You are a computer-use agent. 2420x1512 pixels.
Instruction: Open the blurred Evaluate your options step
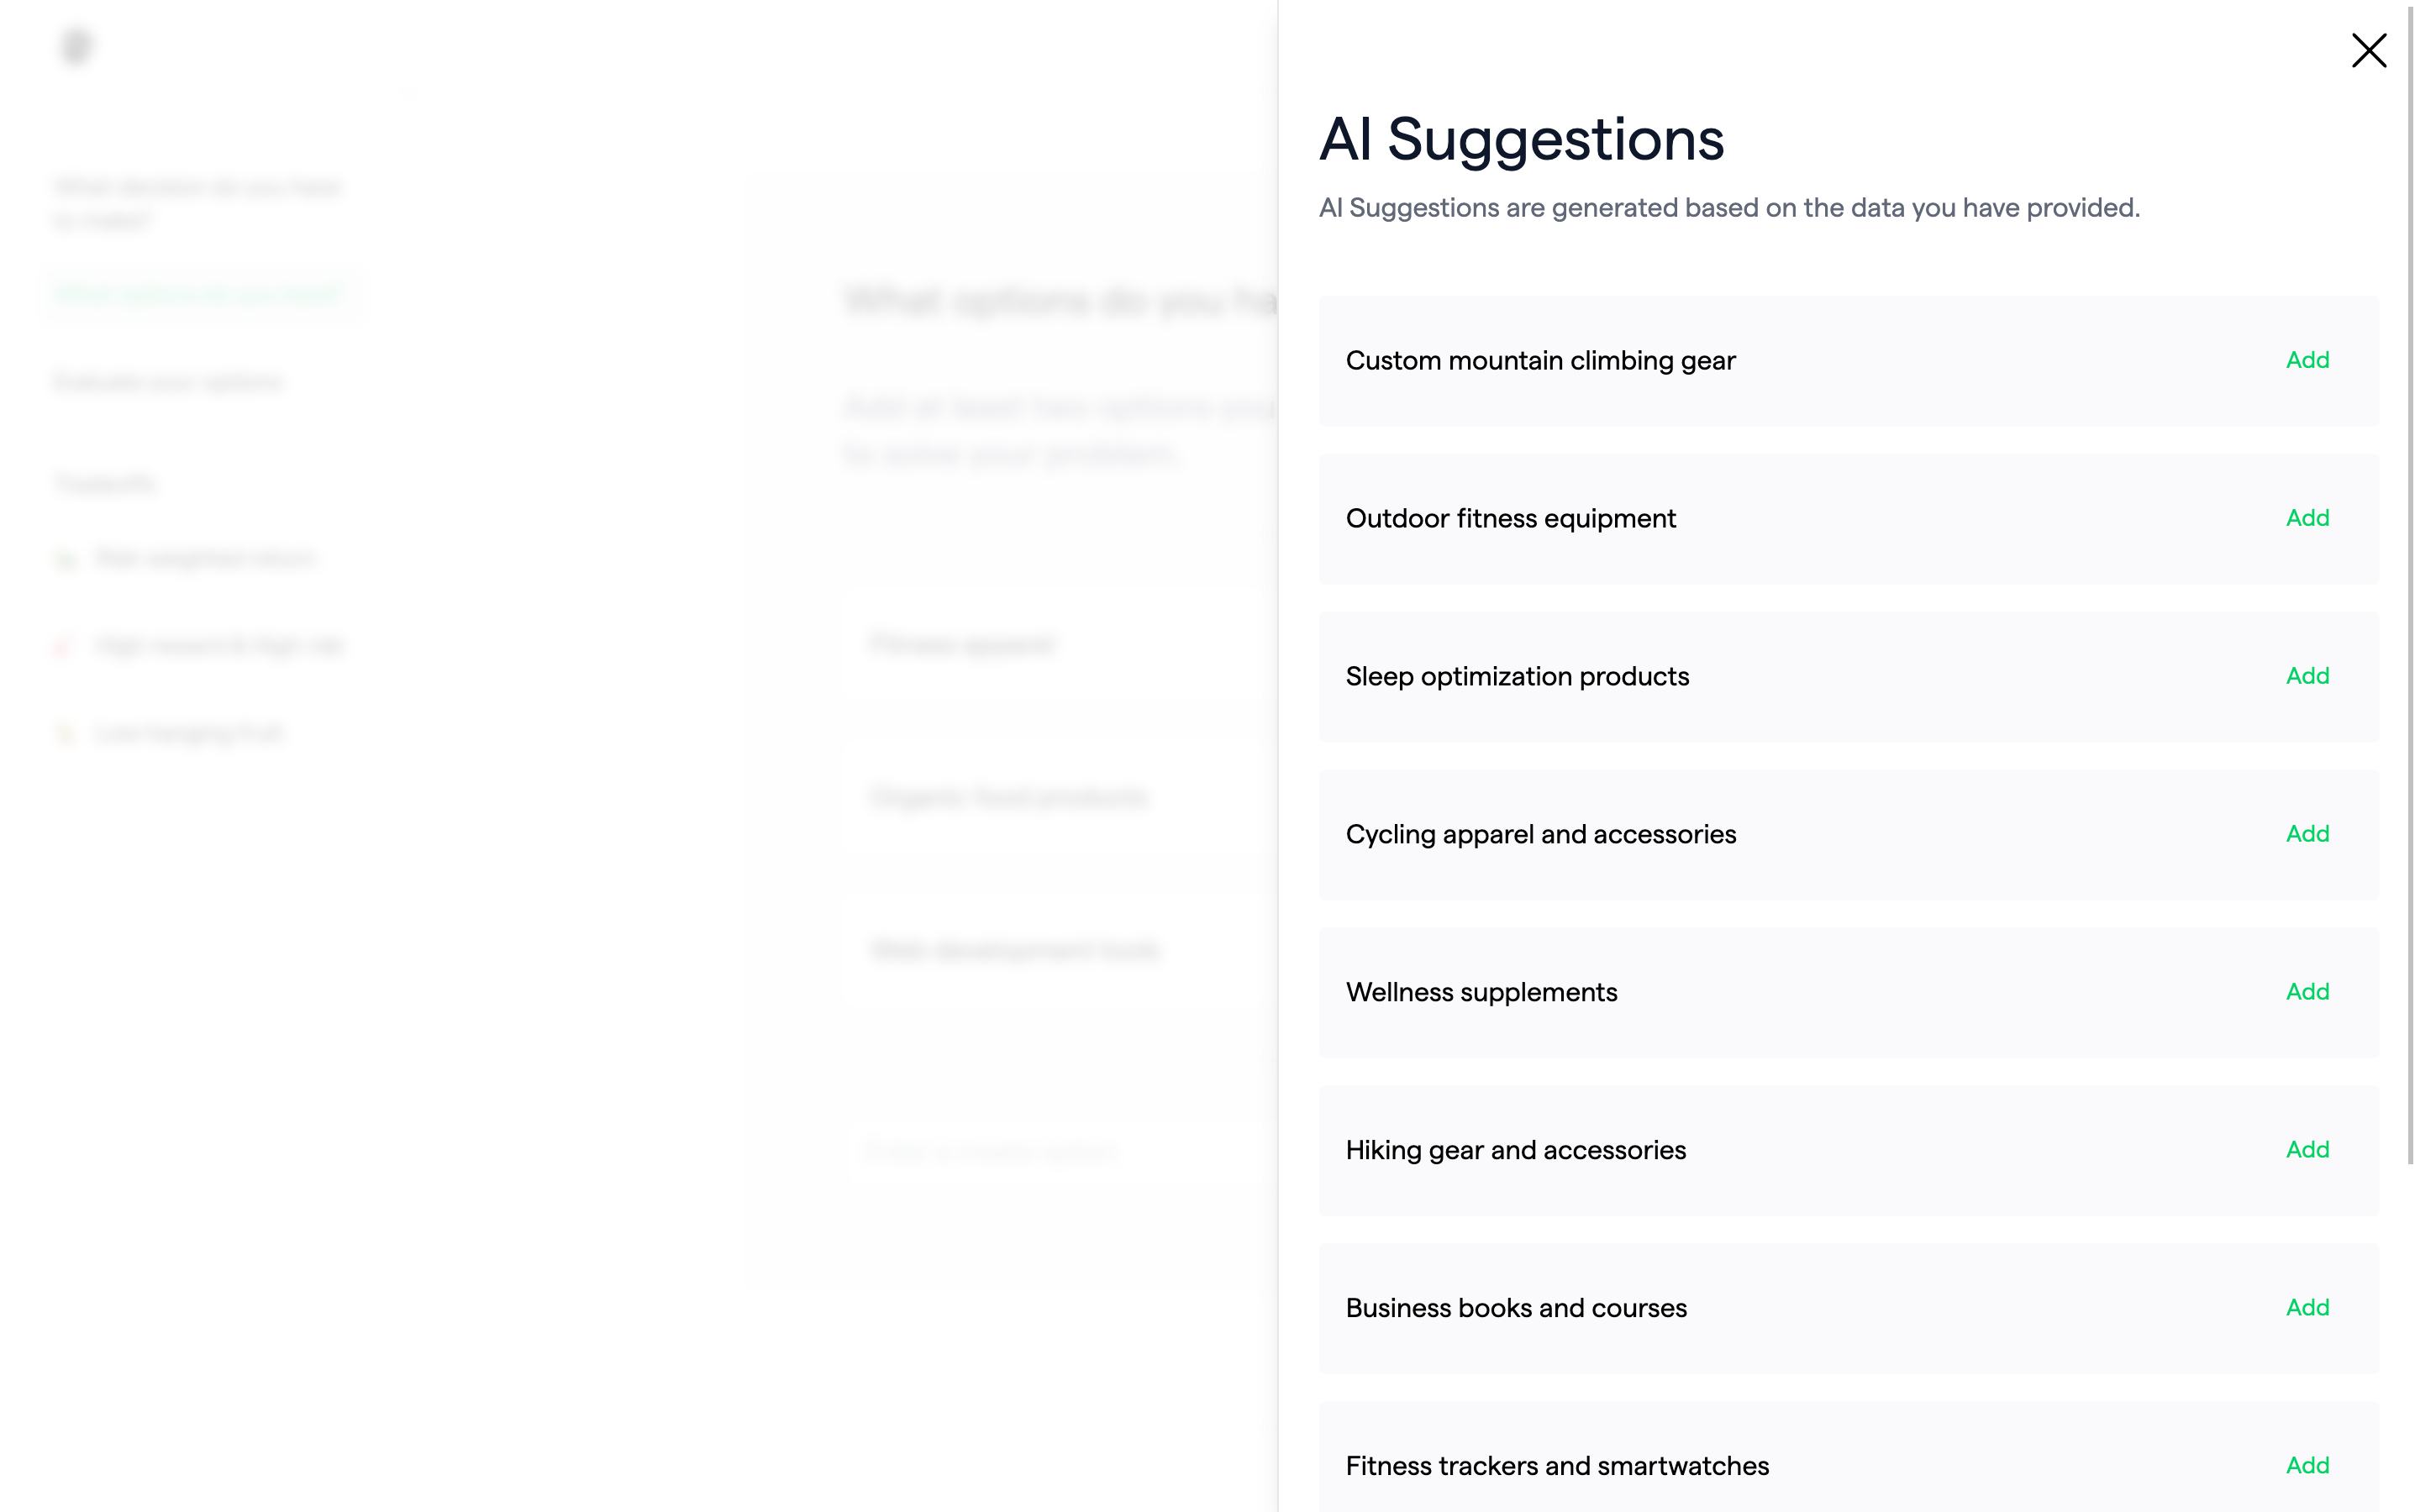(x=168, y=382)
